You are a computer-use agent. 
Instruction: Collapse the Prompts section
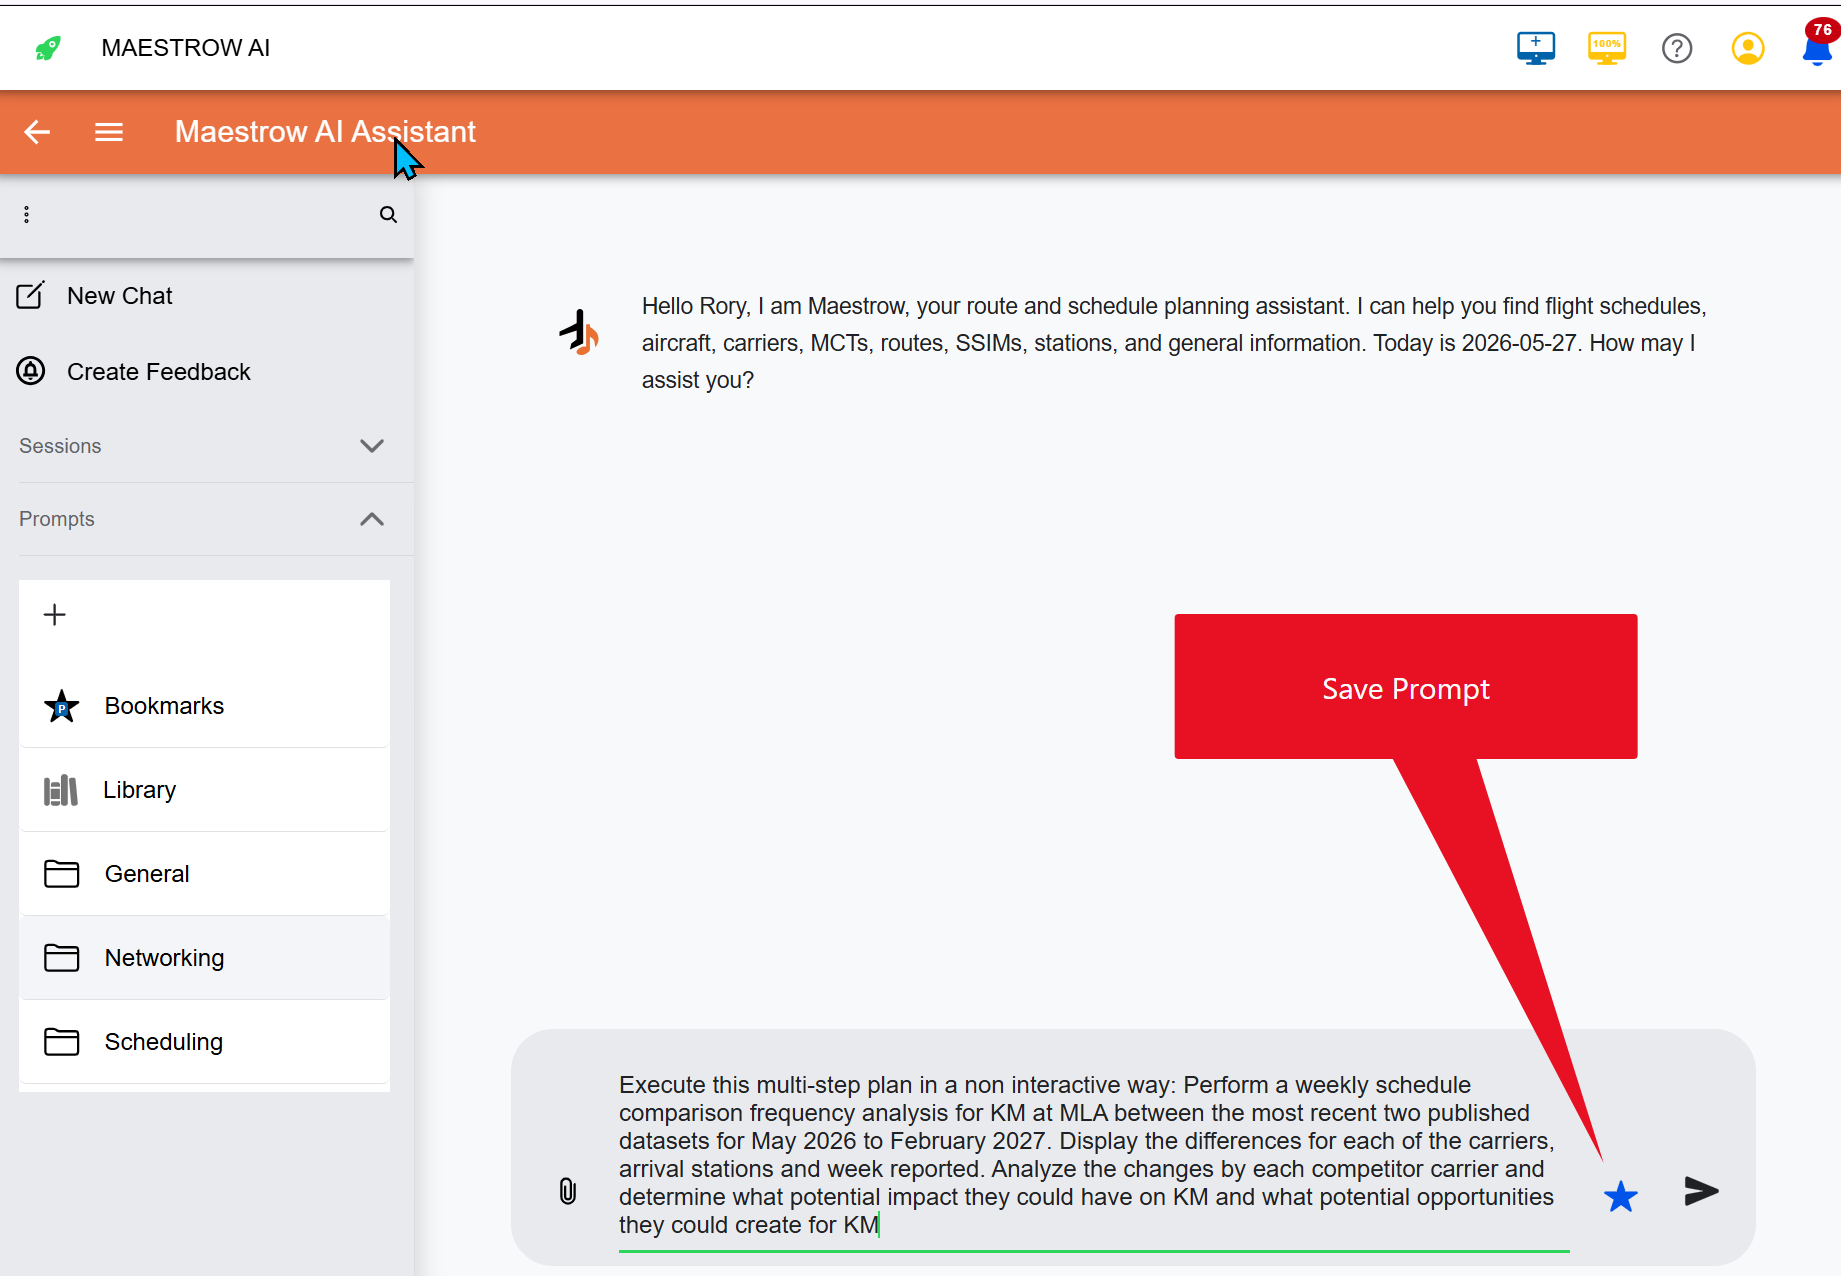pyautogui.click(x=372, y=519)
